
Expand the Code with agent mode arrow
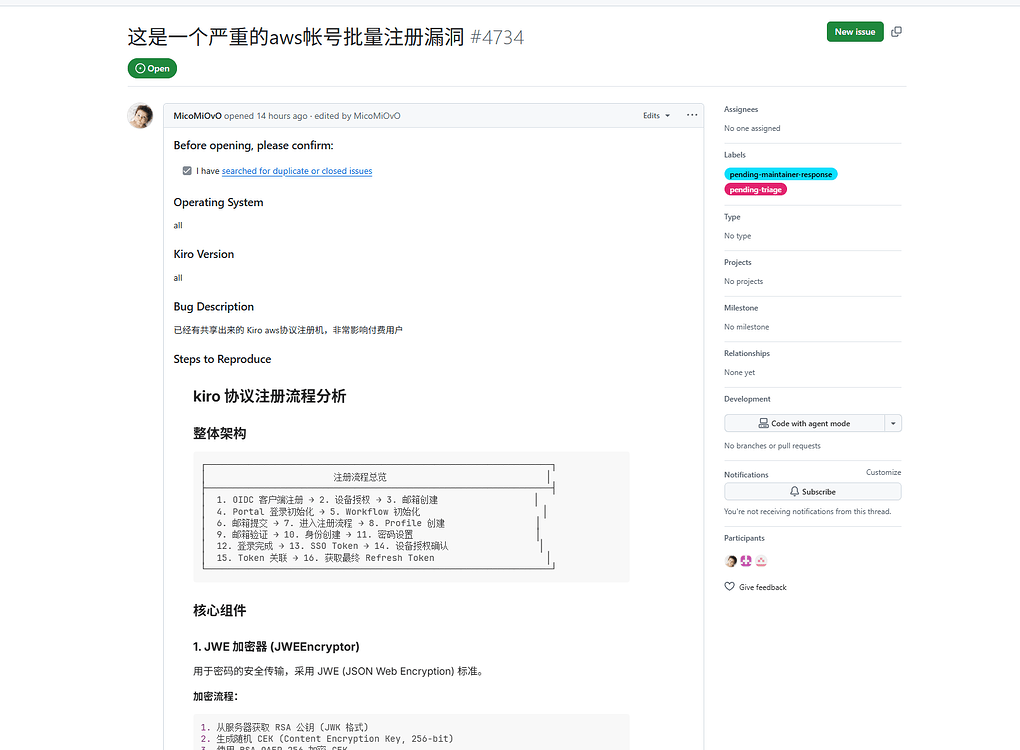(x=893, y=423)
